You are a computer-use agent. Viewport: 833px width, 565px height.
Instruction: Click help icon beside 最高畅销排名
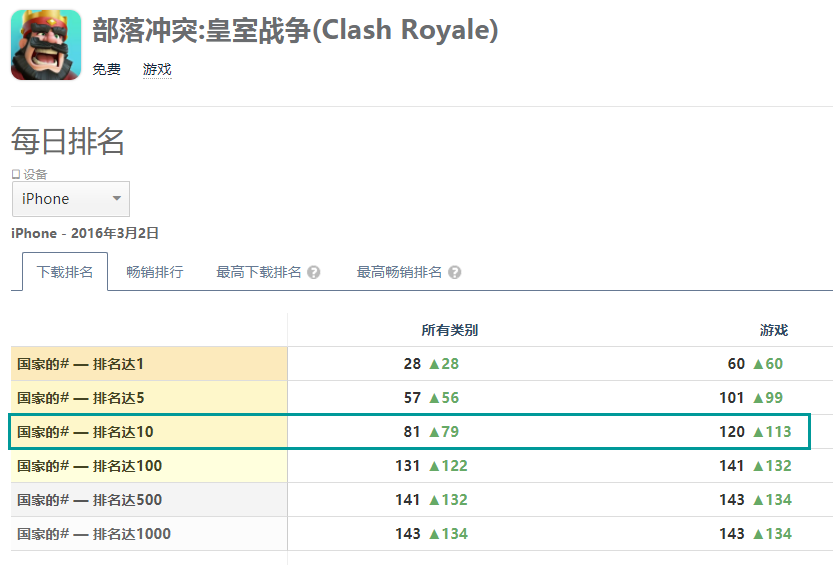point(455,272)
